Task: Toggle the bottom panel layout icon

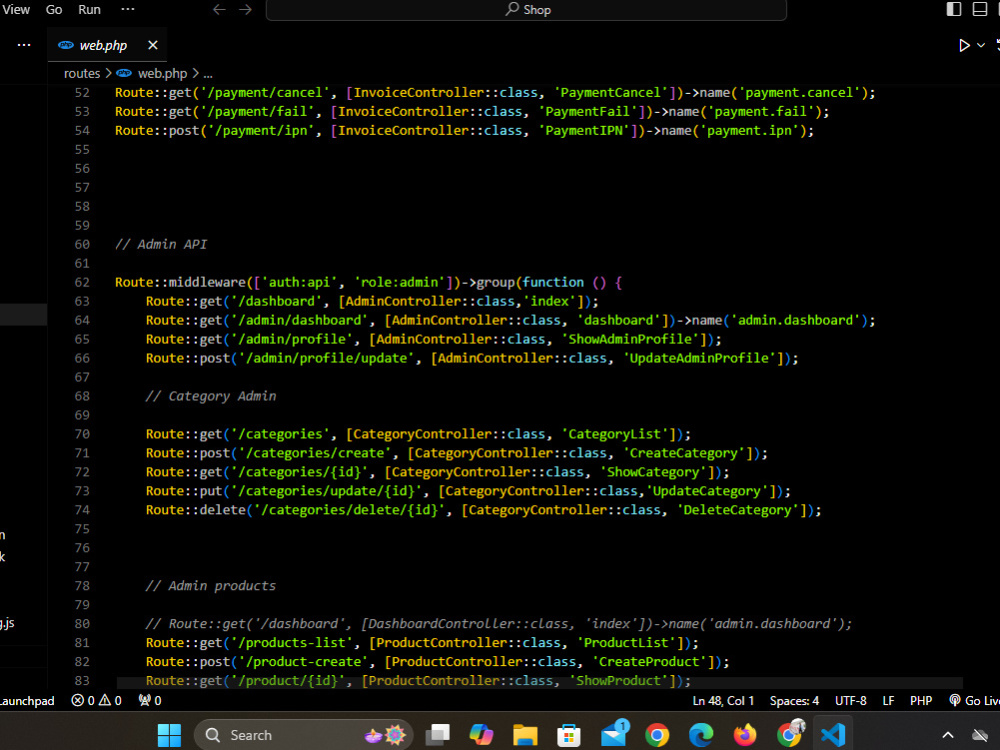Action: coord(980,9)
